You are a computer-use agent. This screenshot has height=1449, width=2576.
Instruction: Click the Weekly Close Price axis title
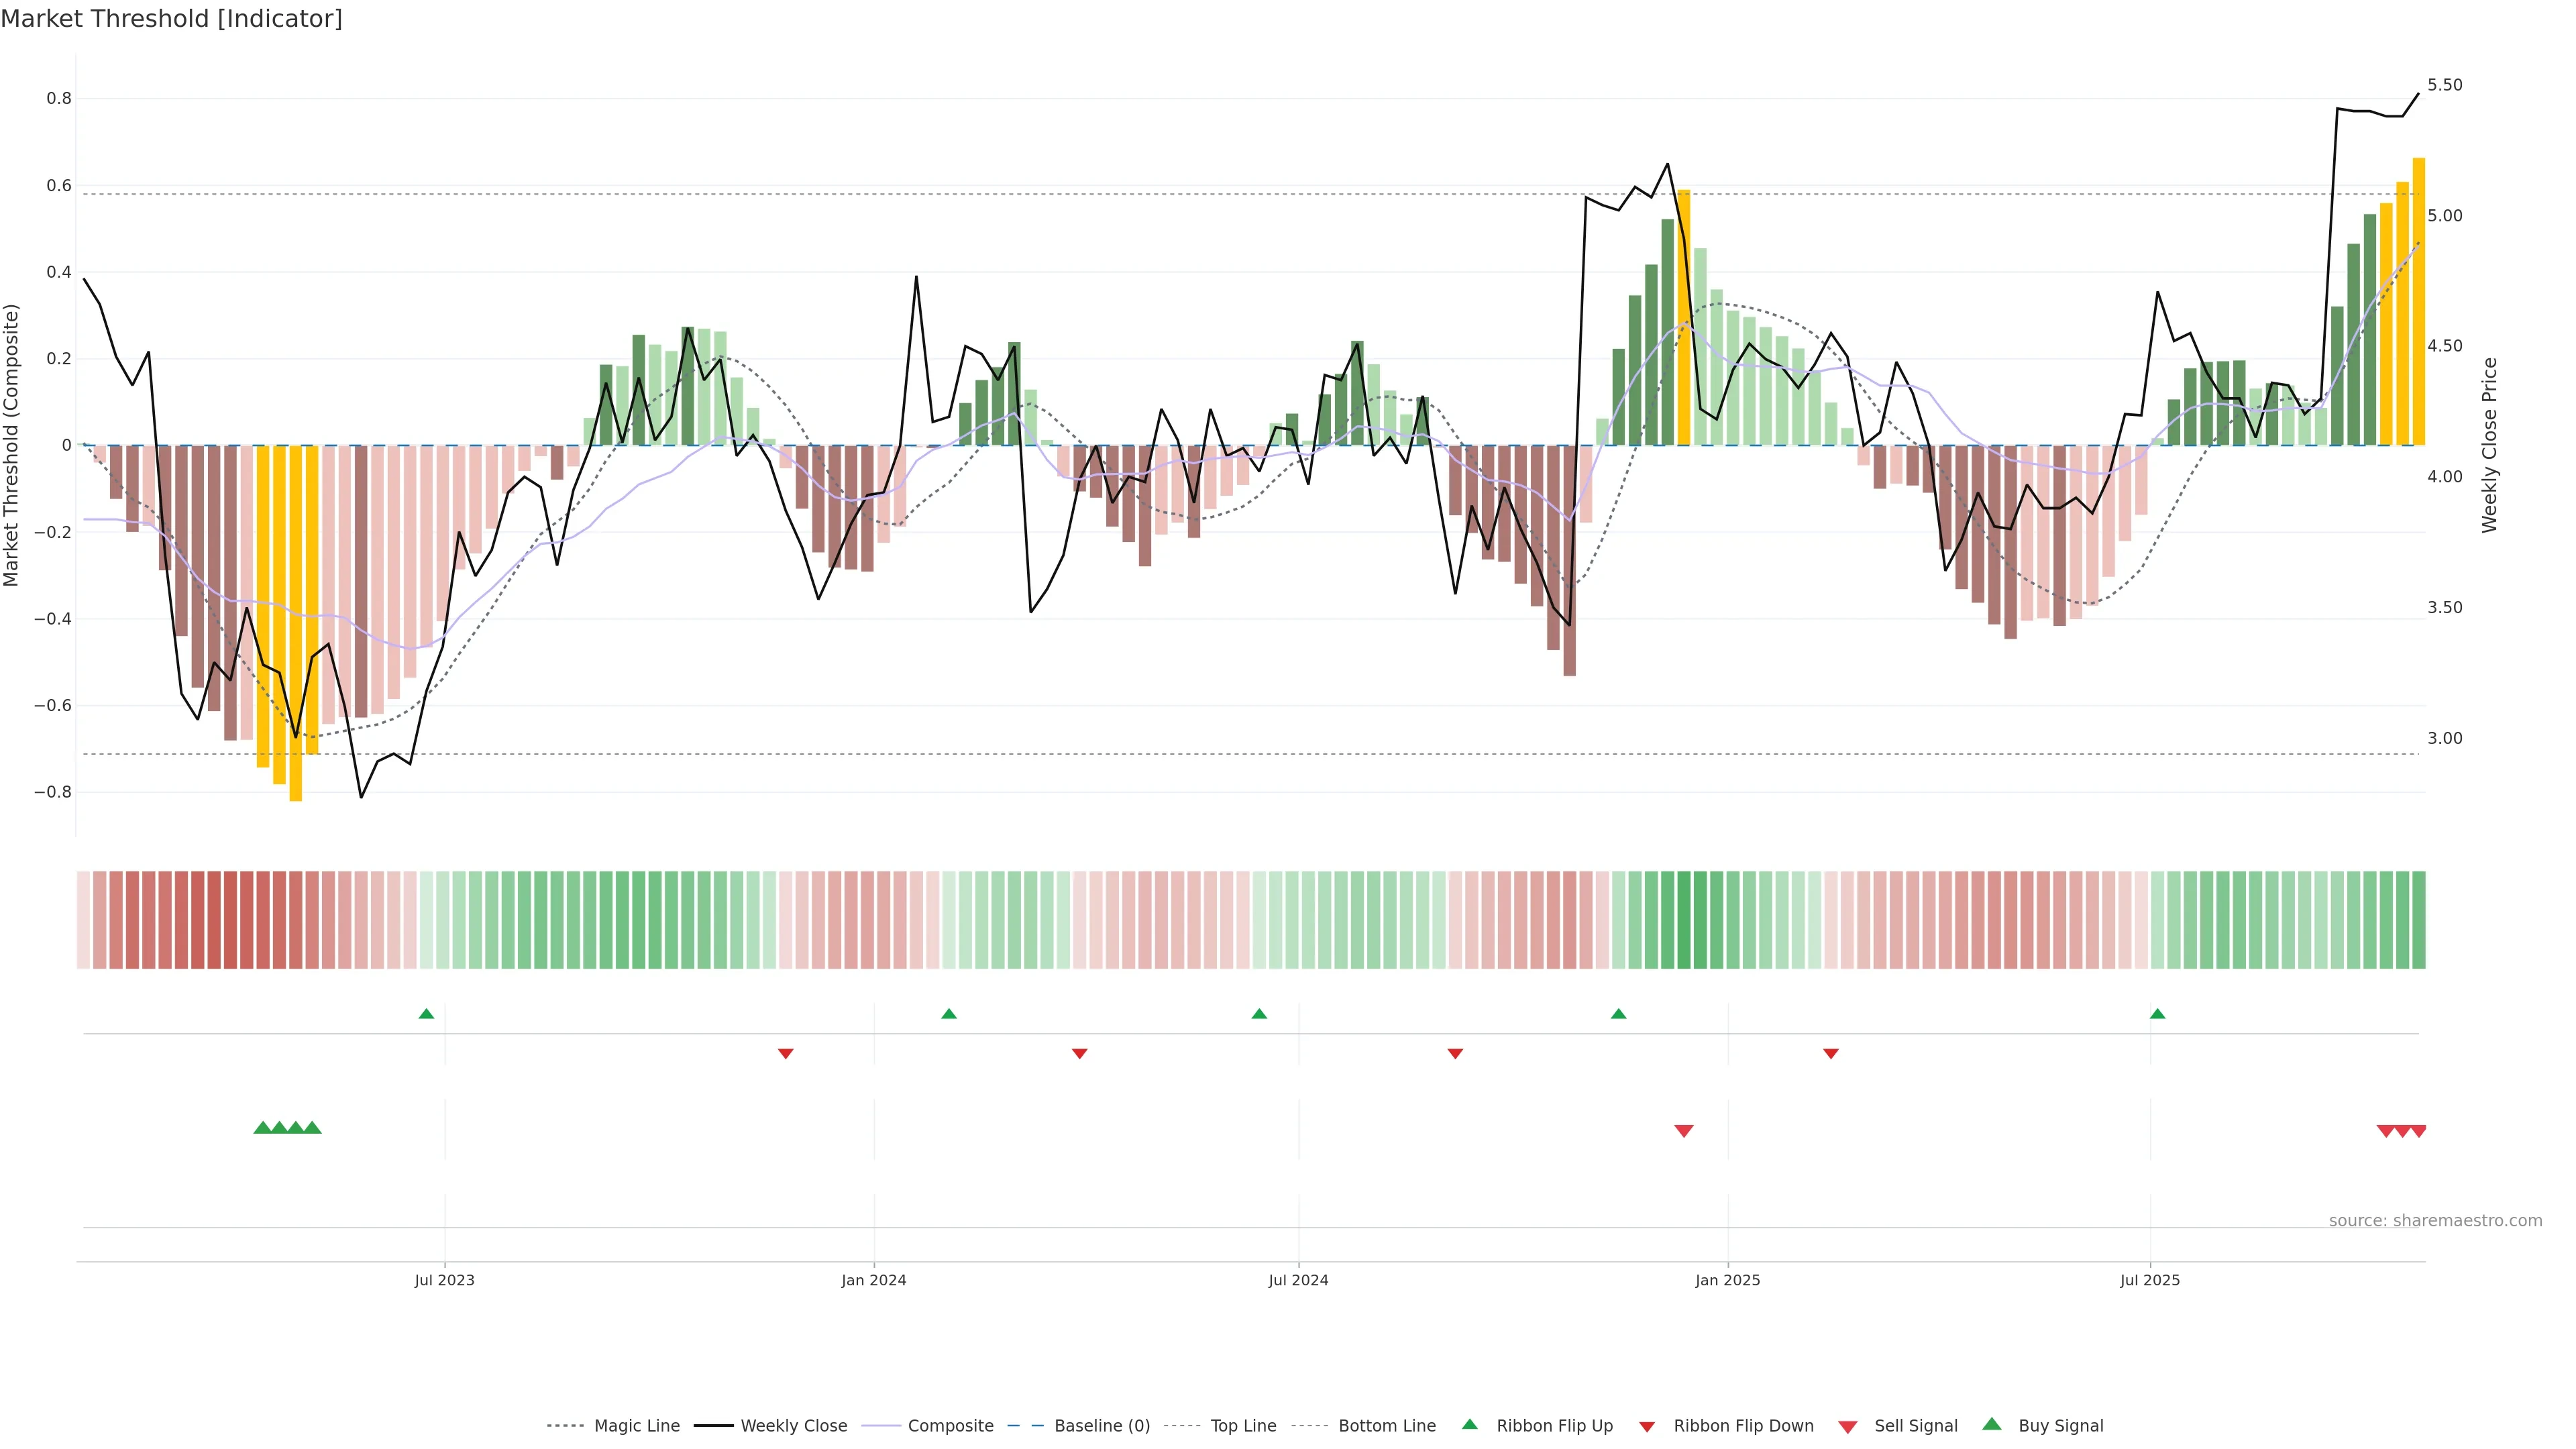coord(2489,445)
